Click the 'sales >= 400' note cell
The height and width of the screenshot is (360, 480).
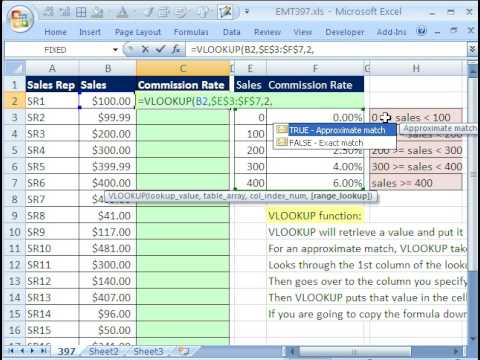[416, 183]
